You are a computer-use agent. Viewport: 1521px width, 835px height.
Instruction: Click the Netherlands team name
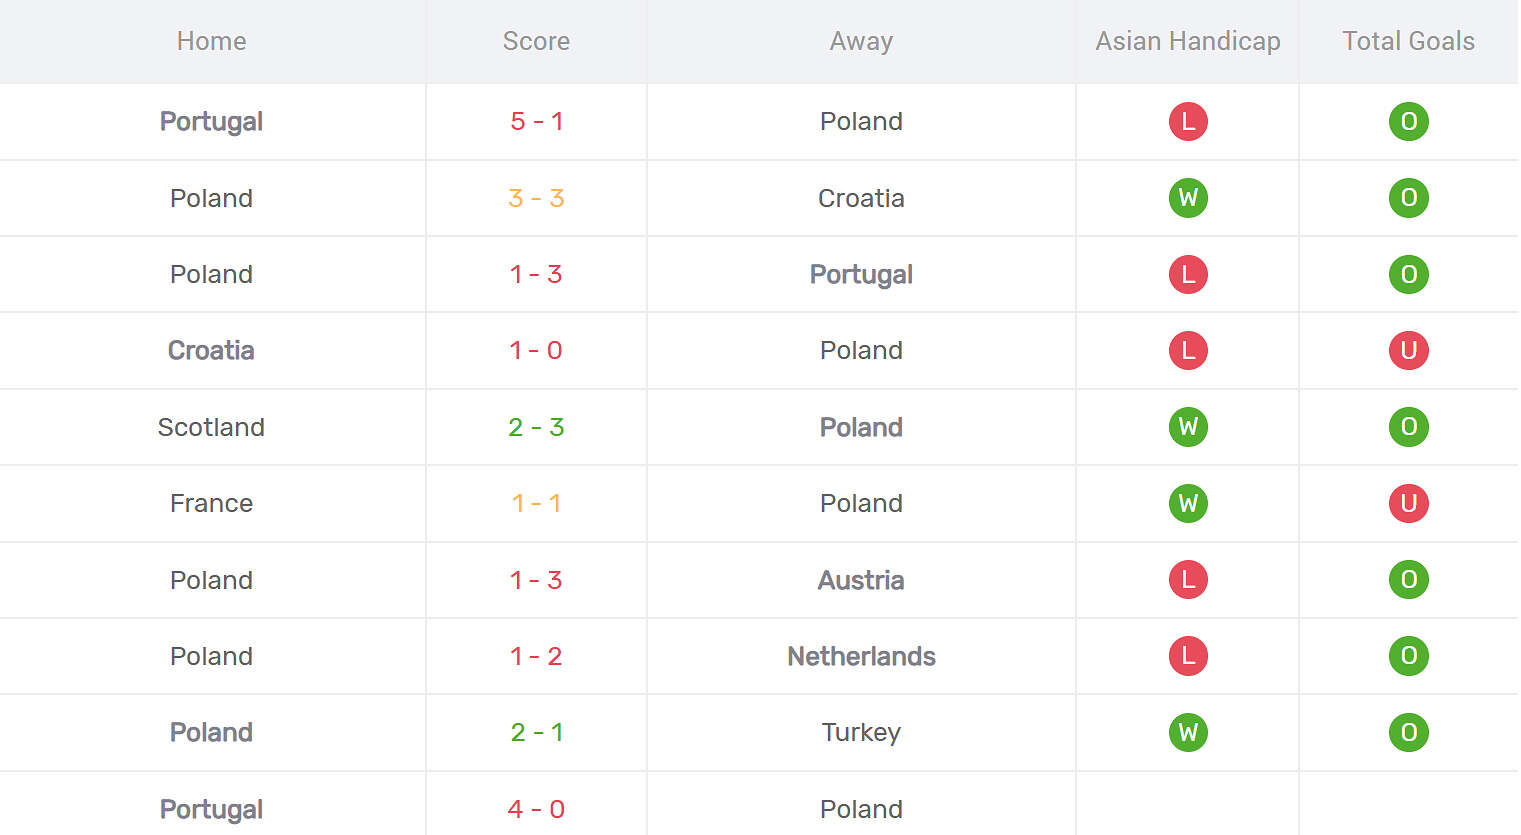tap(861, 656)
